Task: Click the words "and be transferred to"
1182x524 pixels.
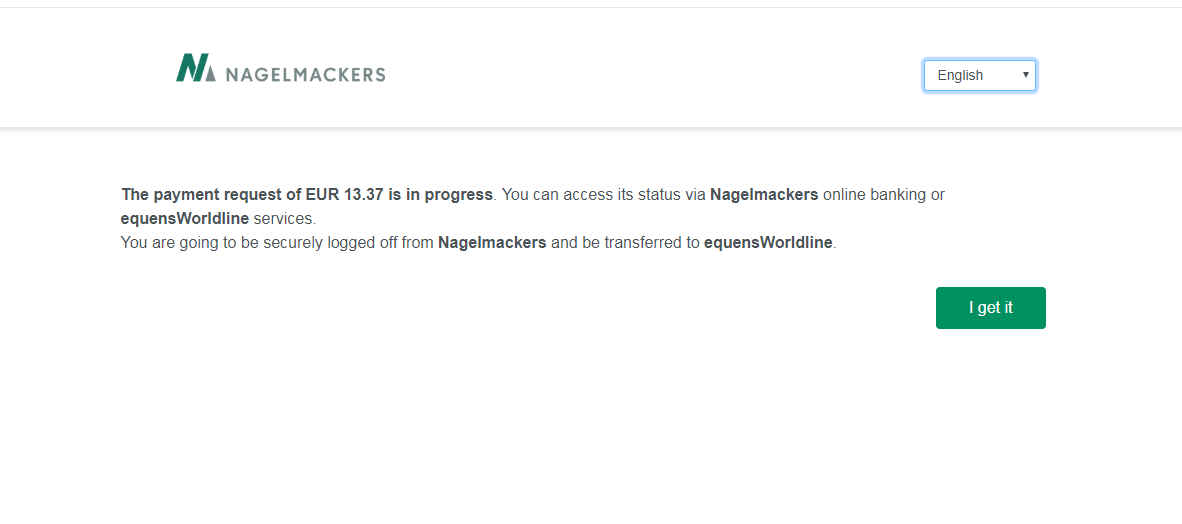Action: (625, 242)
